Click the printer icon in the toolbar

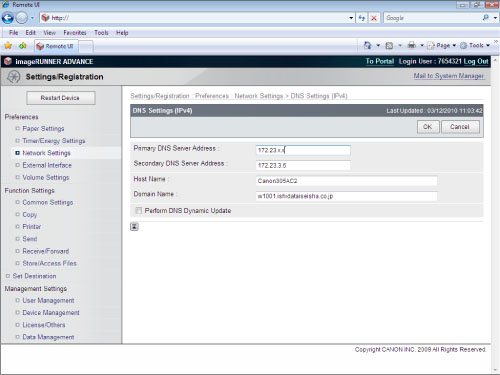(412, 45)
